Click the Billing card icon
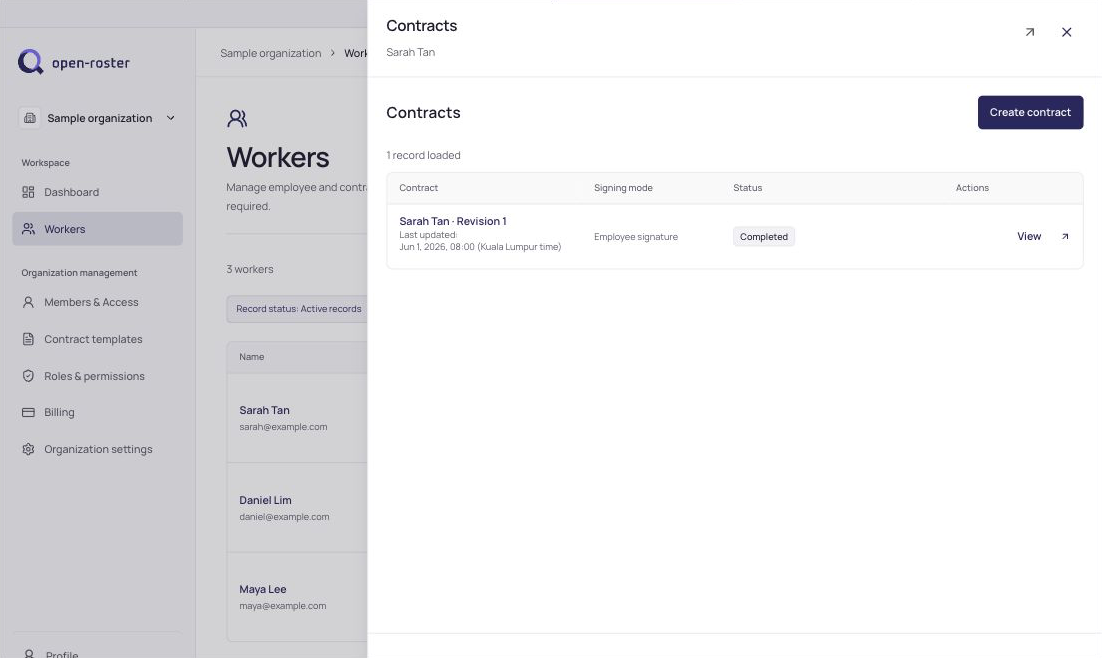 (x=28, y=412)
